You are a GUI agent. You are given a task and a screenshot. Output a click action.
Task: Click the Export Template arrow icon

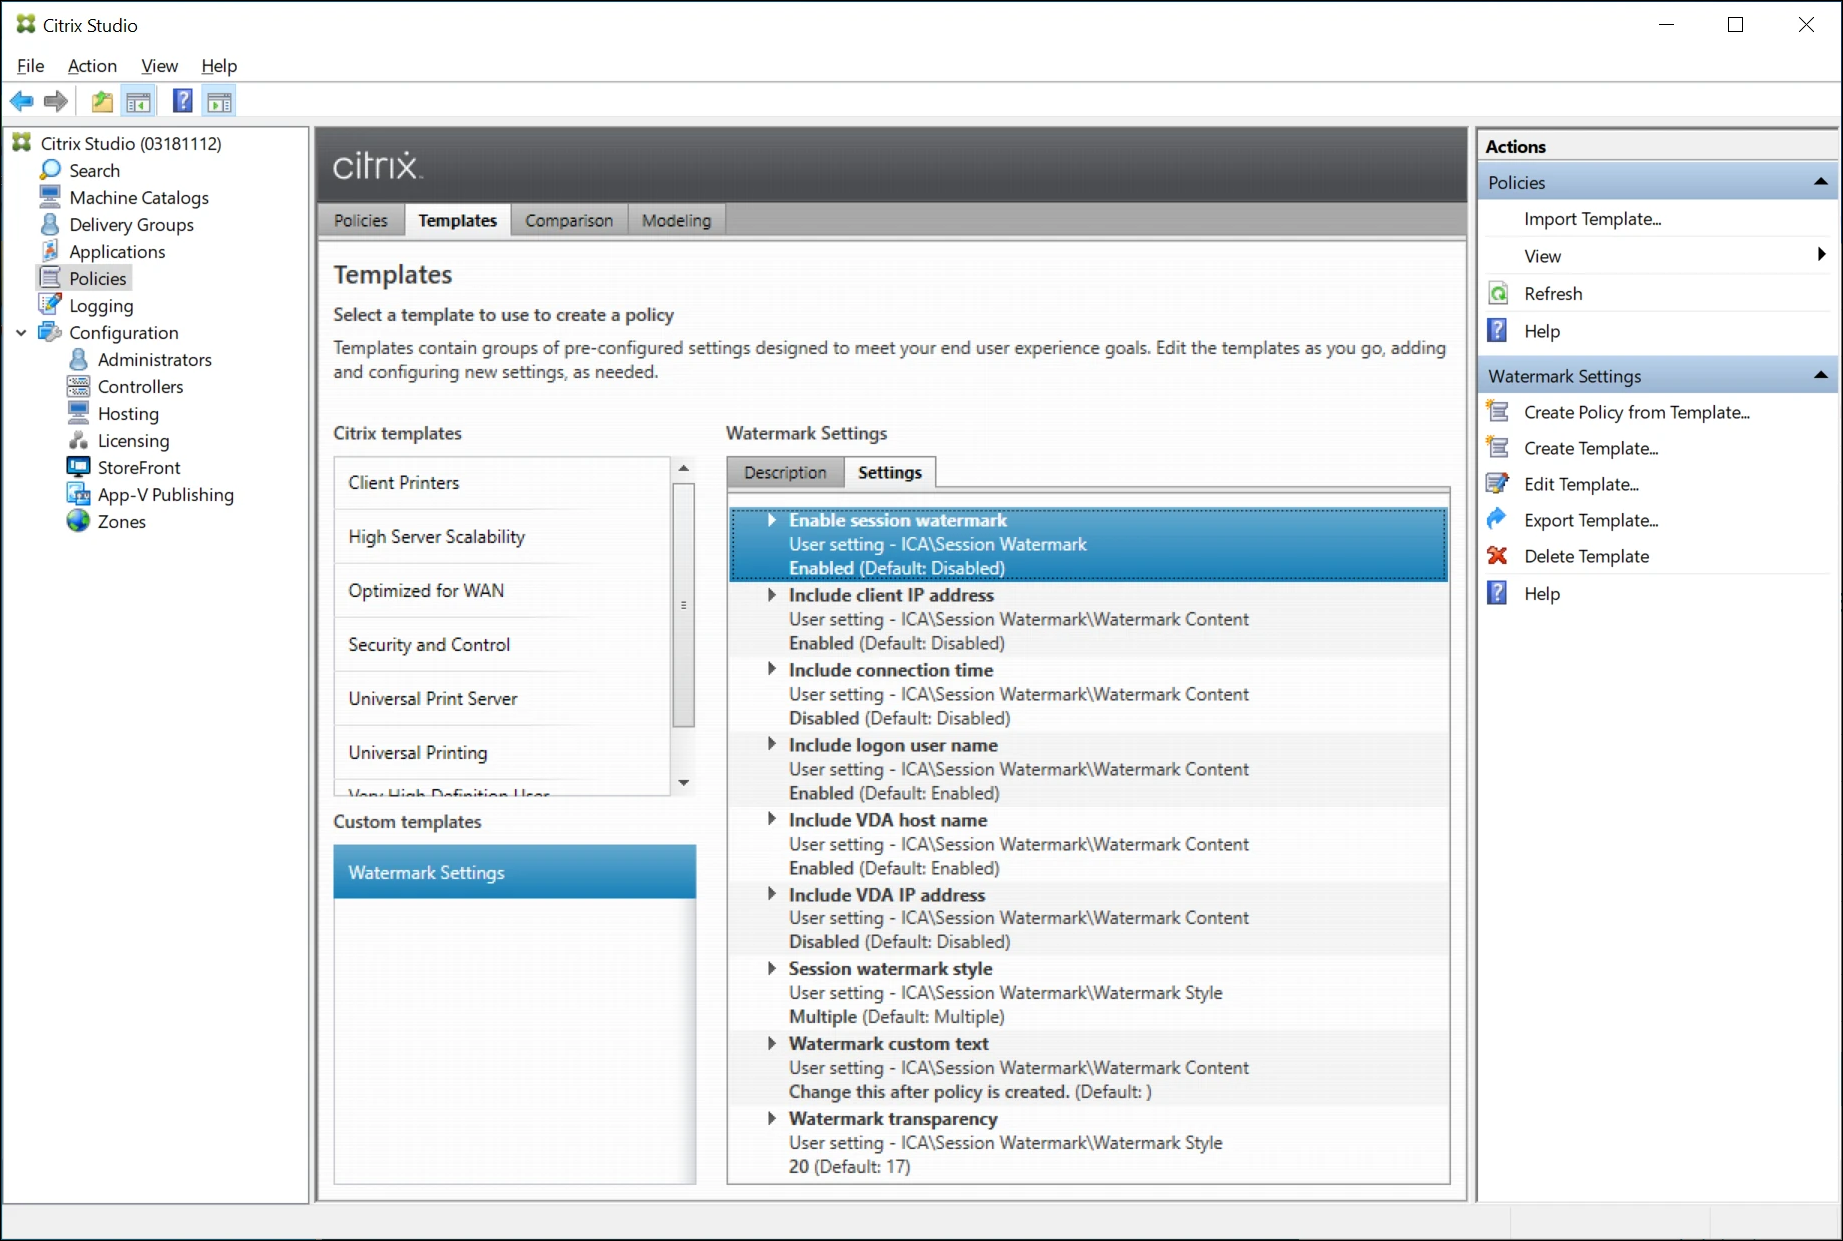pos(1498,520)
